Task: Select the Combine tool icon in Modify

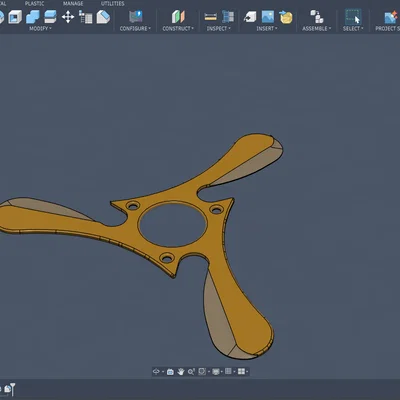Action: [33, 17]
